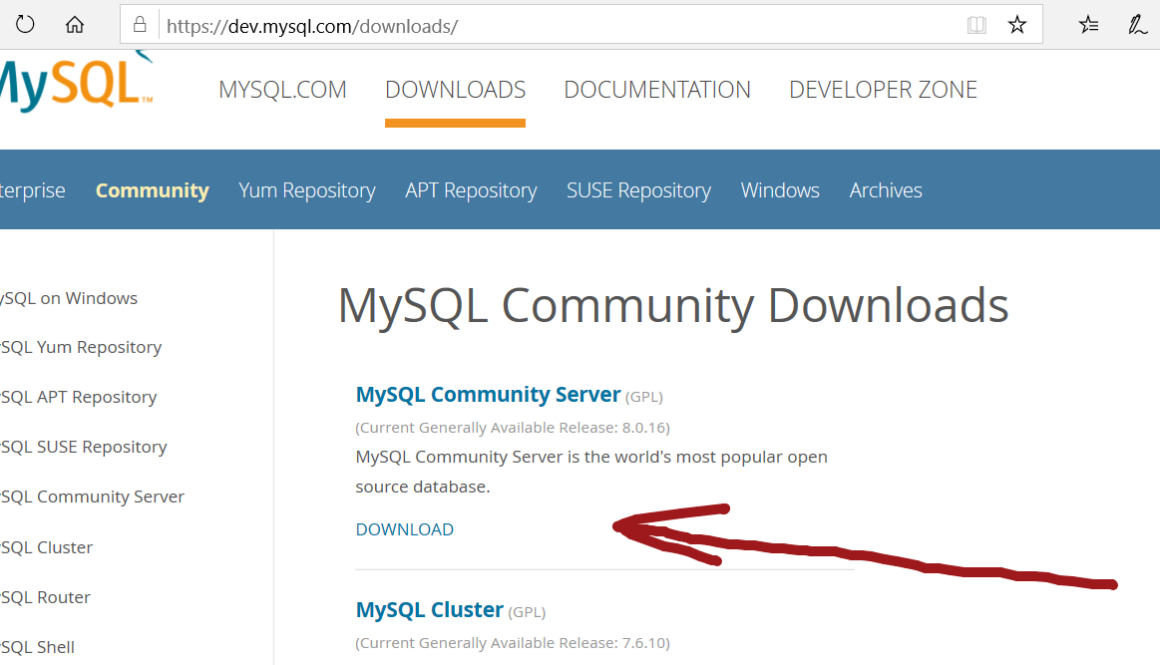Click the DOWNLOAD link for Community Server

tap(405, 529)
